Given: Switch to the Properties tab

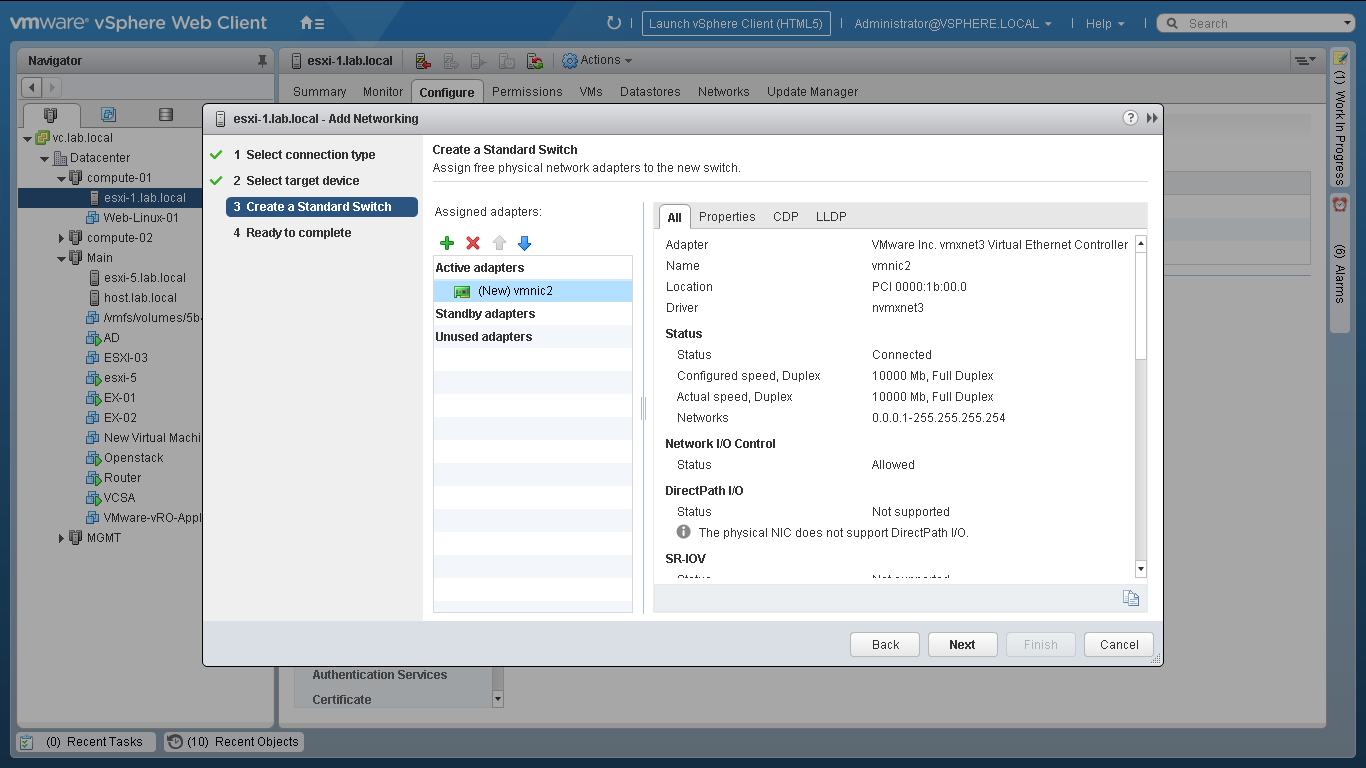Looking at the screenshot, I should pyautogui.click(x=727, y=217).
